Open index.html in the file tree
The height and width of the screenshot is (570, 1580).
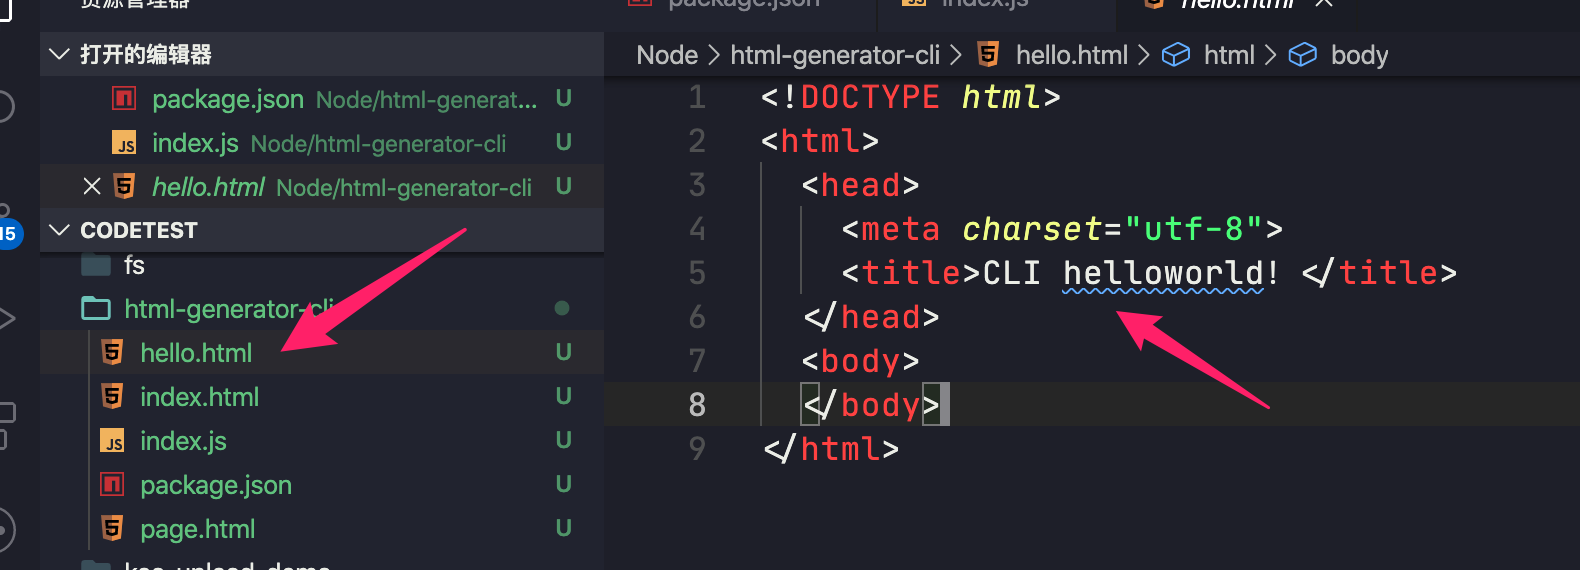pyautogui.click(x=322, y=397)
